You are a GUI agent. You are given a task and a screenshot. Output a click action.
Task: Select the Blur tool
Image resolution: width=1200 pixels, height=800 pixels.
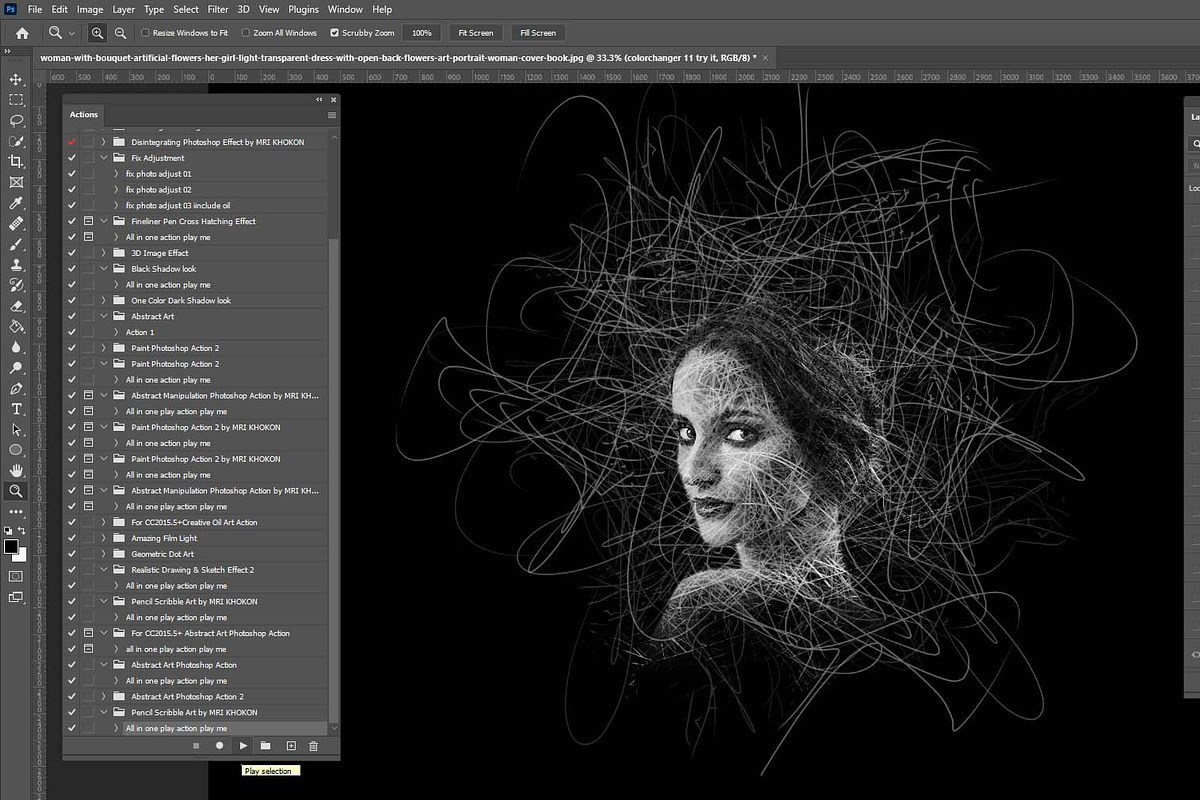click(16, 347)
